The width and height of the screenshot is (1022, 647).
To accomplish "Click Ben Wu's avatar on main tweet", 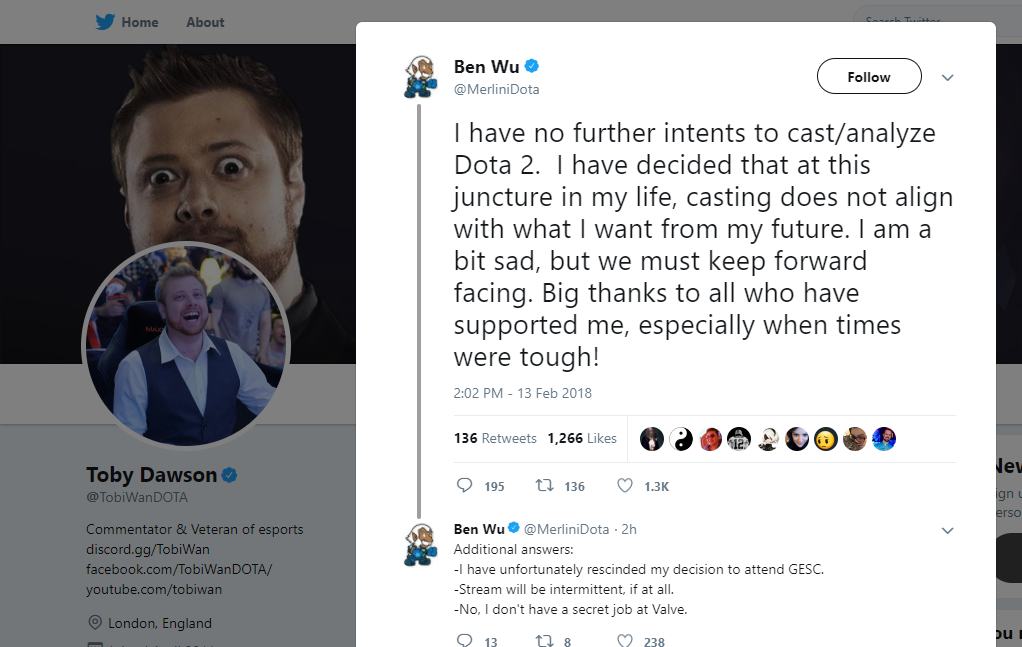I will click(420, 77).
